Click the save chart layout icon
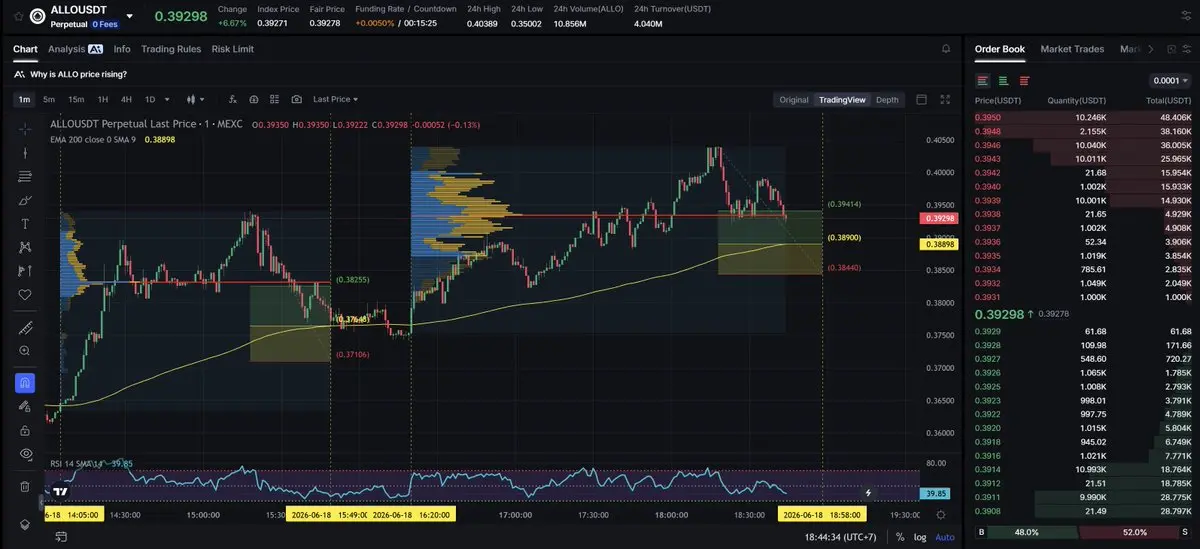 pos(254,99)
